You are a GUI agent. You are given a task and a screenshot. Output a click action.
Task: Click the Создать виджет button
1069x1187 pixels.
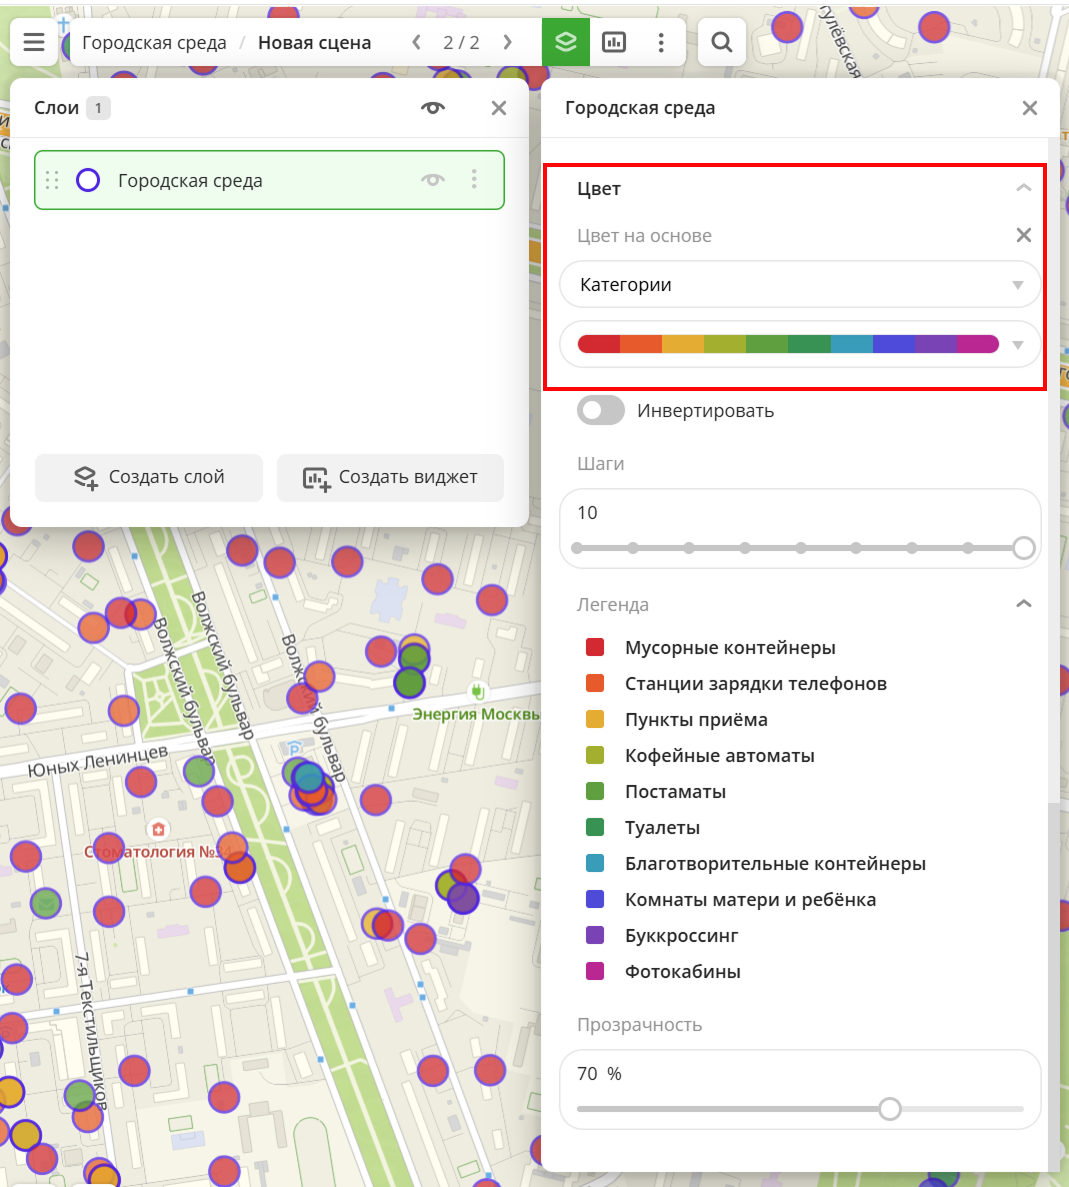click(x=390, y=478)
